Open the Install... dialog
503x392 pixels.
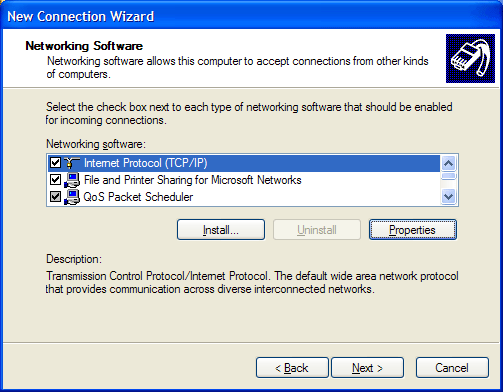pyautogui.click(x=221, y=230)
